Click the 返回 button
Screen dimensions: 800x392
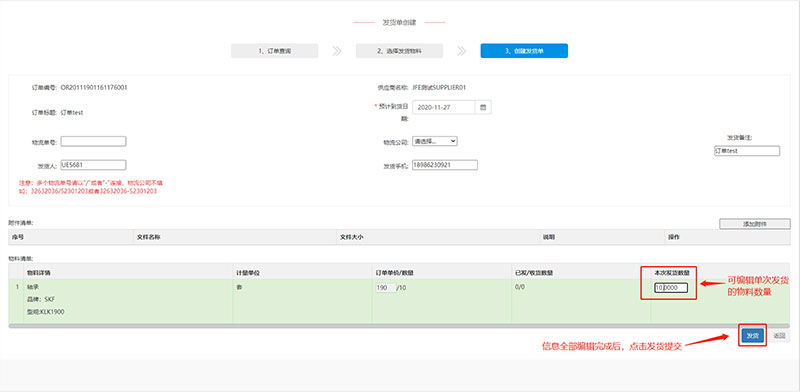[x=779, y=335]
